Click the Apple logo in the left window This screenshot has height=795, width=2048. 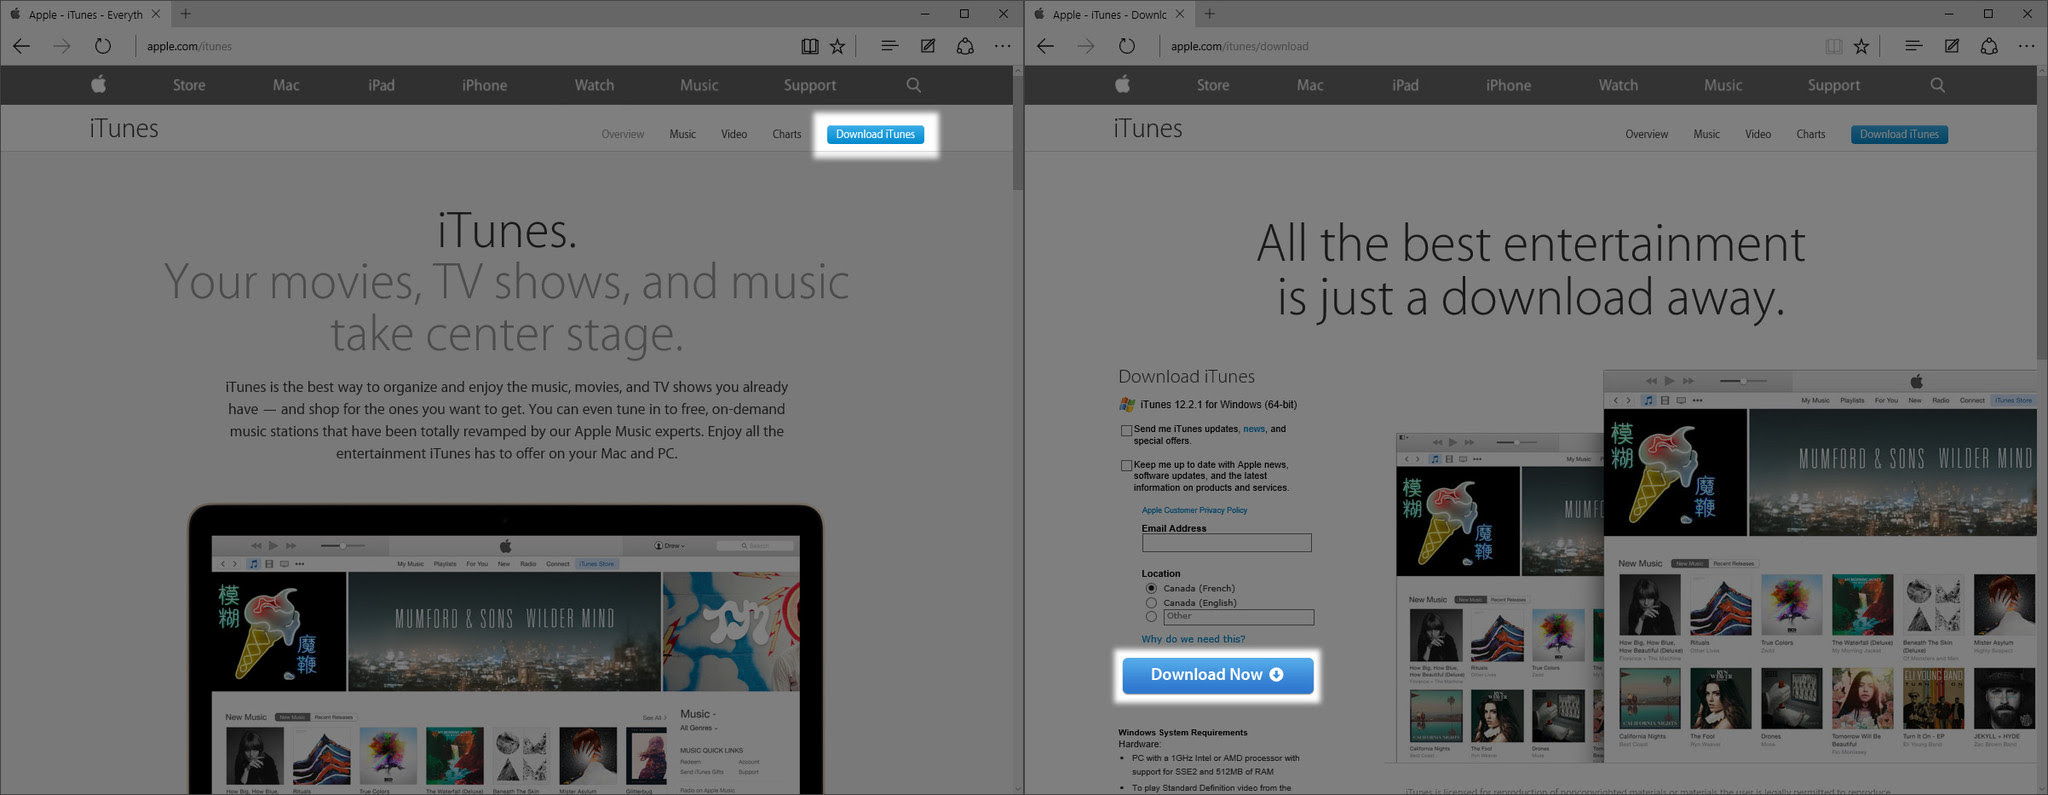coord(99,85)
